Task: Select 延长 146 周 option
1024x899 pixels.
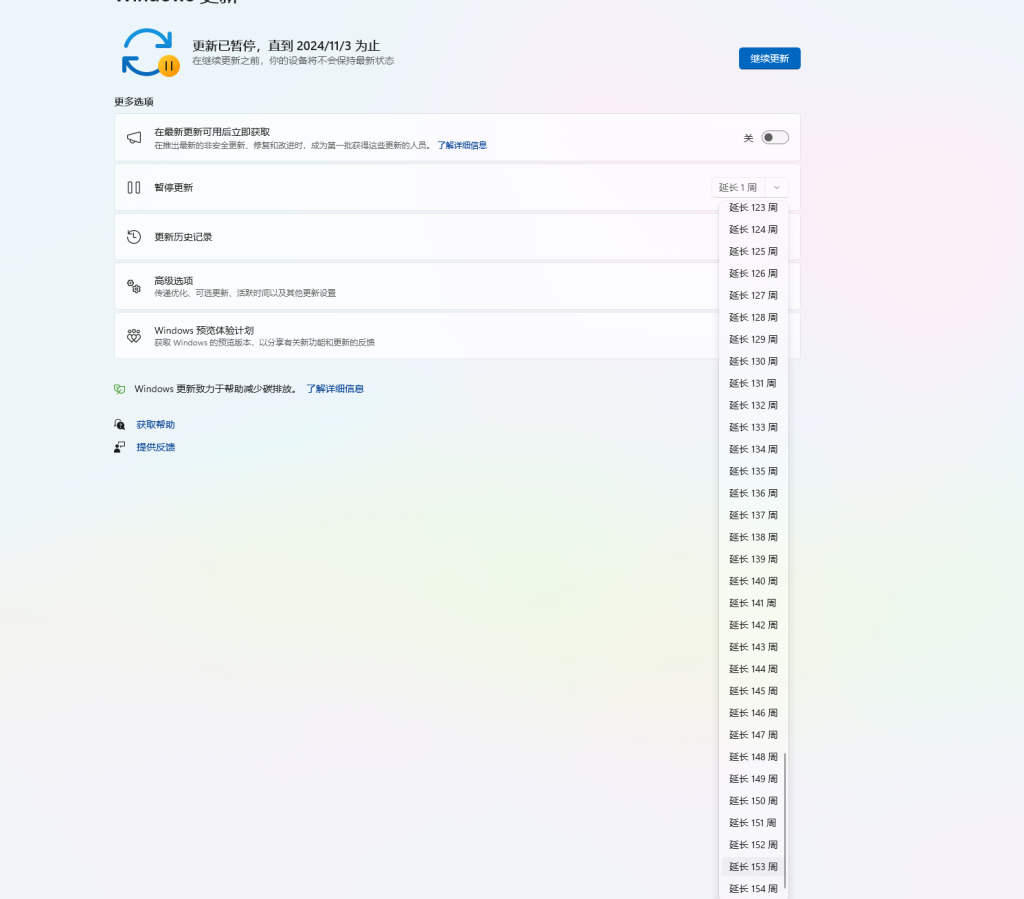Action: [753, 713]
